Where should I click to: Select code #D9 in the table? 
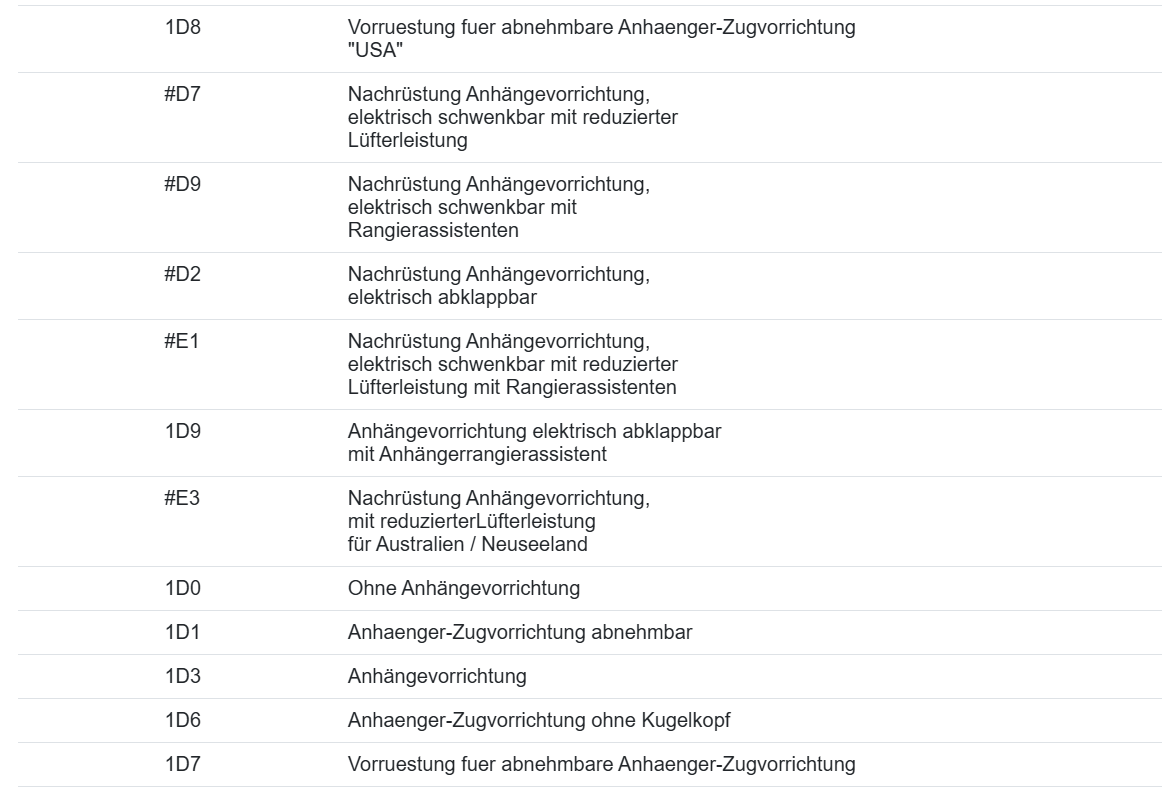[x=182, y=184]
